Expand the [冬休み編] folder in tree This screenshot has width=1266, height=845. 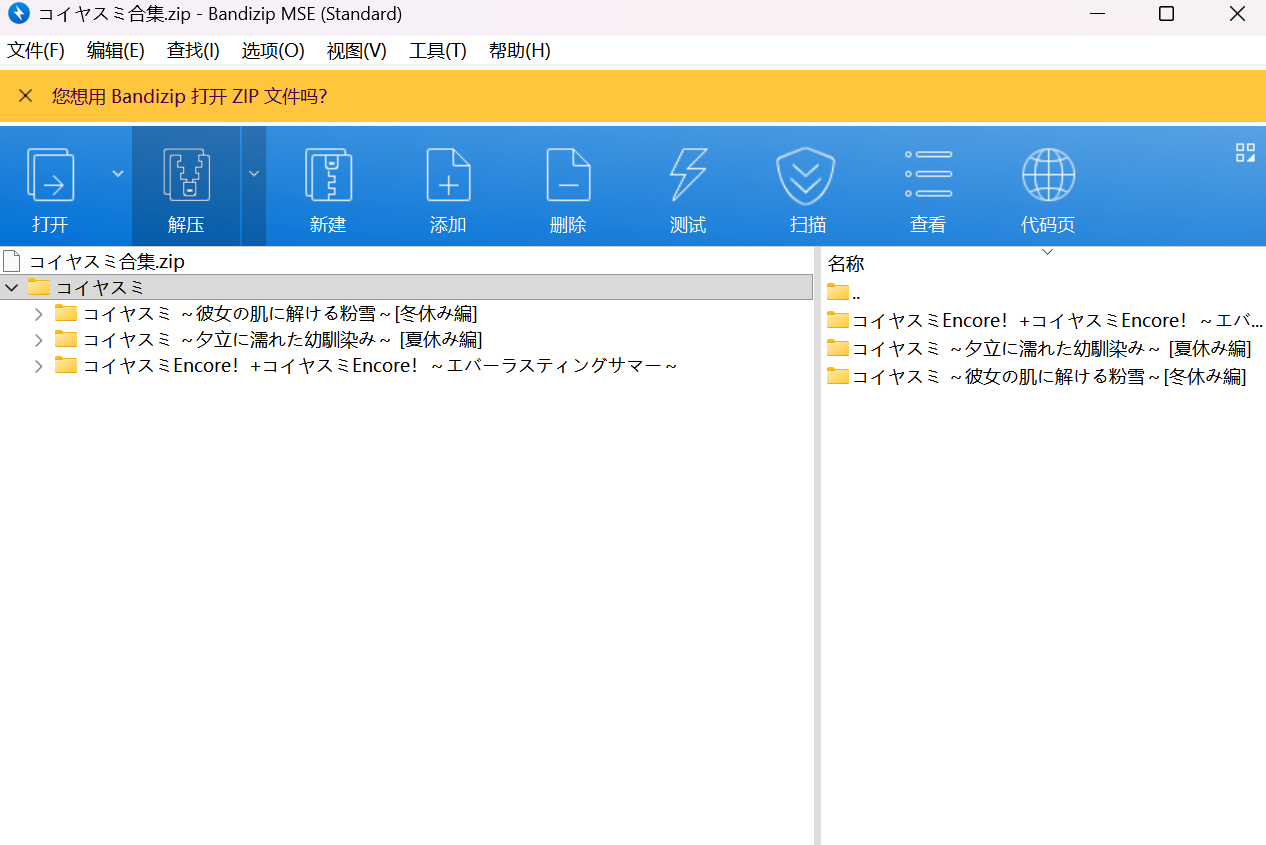coord(39,314)
